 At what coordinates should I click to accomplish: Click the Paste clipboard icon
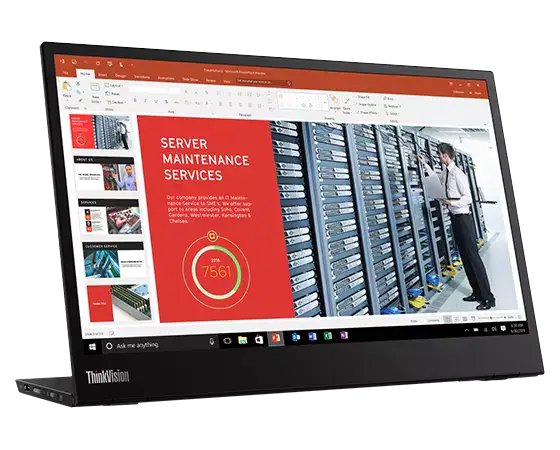(x=66, y=87)
